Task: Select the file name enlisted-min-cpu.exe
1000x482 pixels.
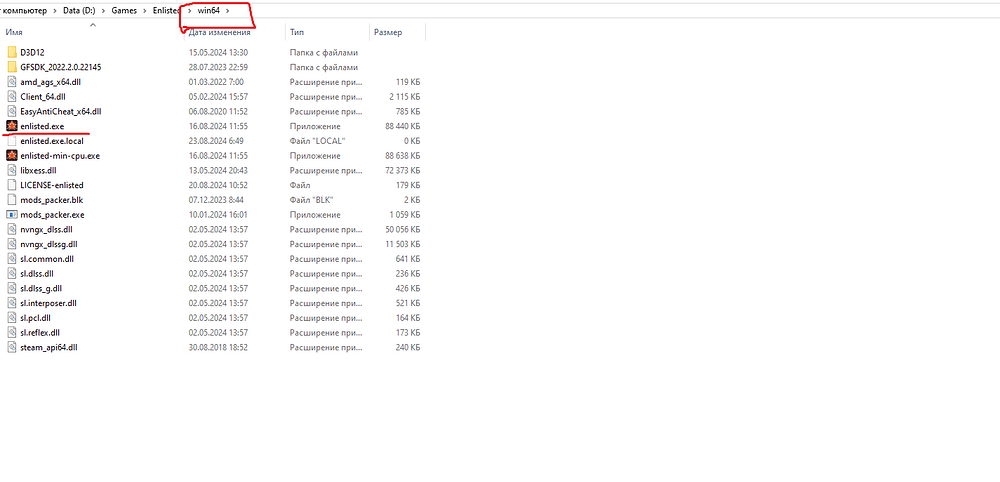Action: (60, 156)
